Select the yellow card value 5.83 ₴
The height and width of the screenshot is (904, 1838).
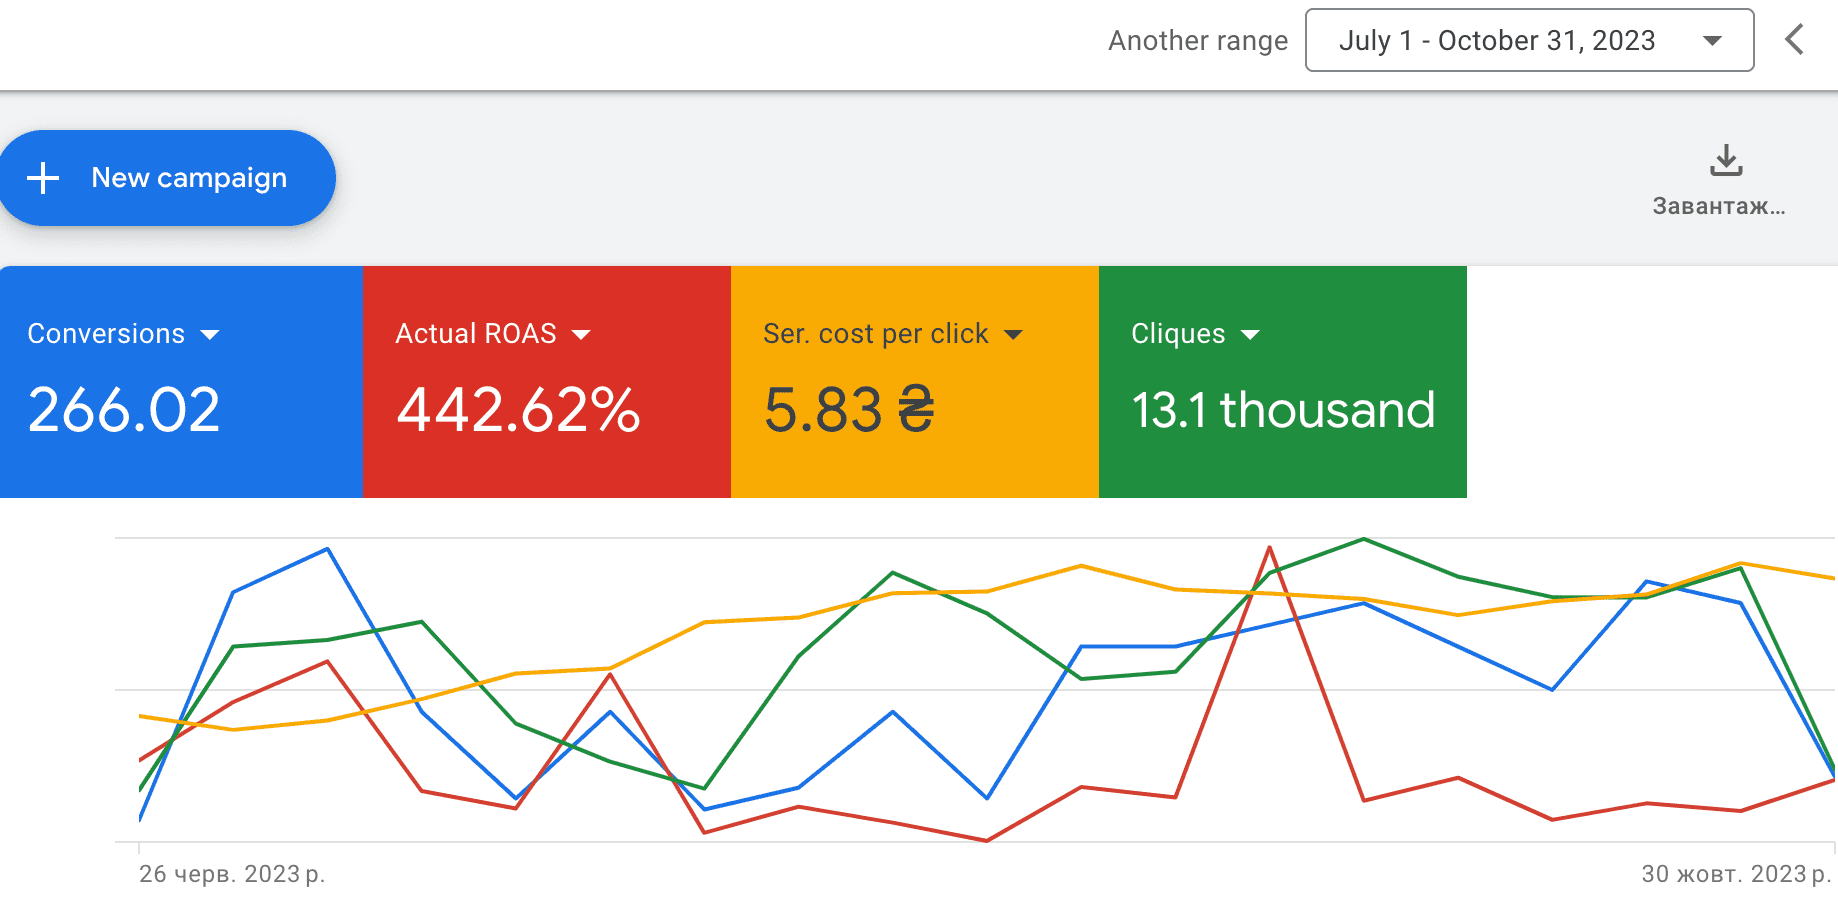tap(849, 410)
